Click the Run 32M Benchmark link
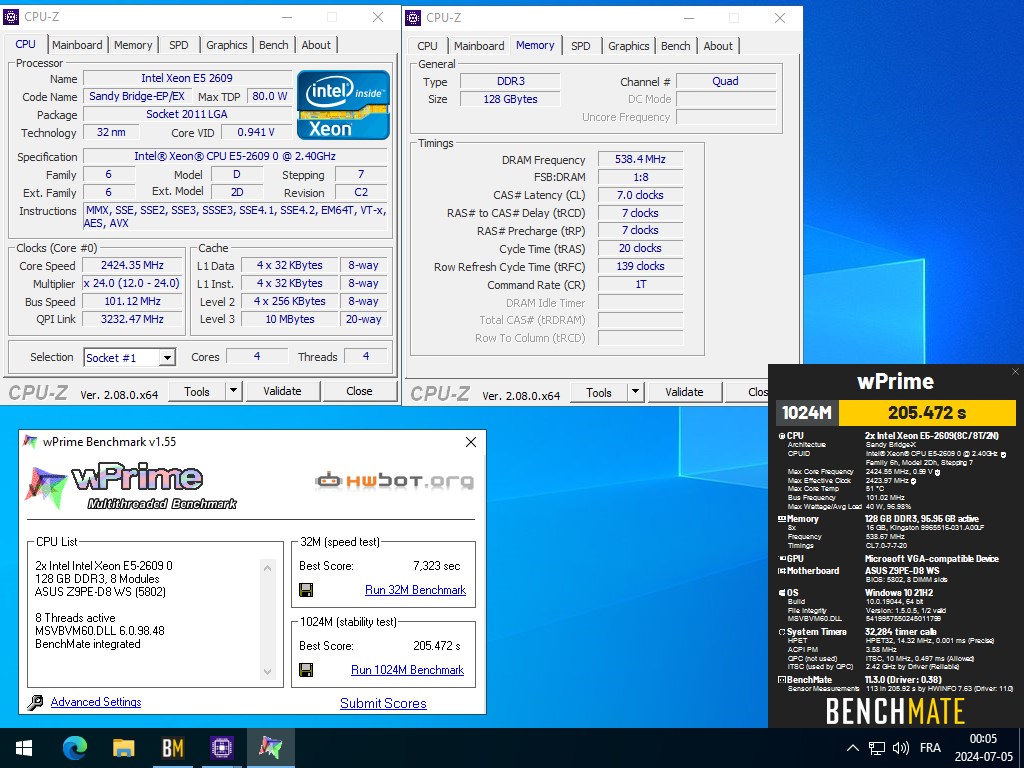1024x768 pixels. pos(415,590)
